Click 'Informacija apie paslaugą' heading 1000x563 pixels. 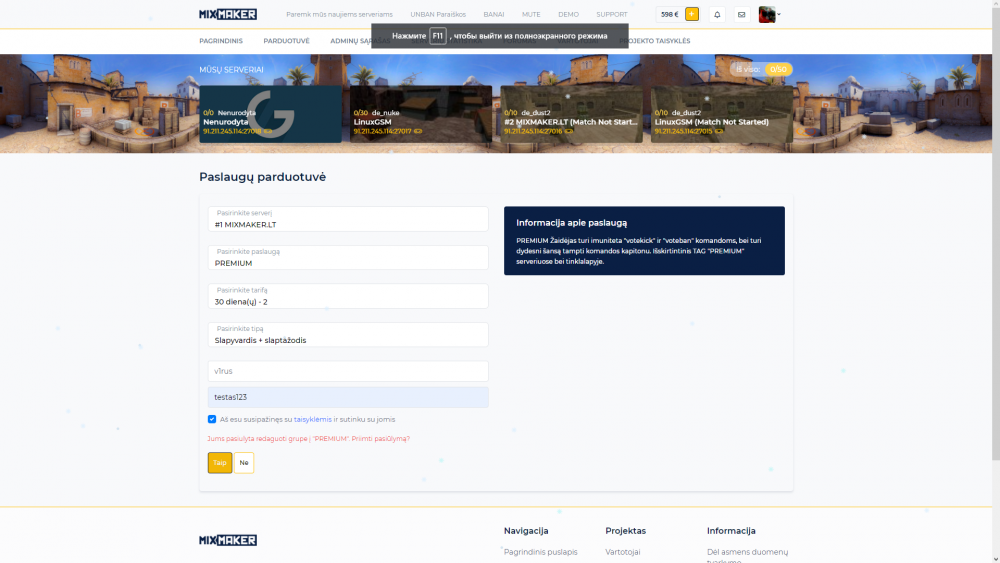[x=571, y=223]
